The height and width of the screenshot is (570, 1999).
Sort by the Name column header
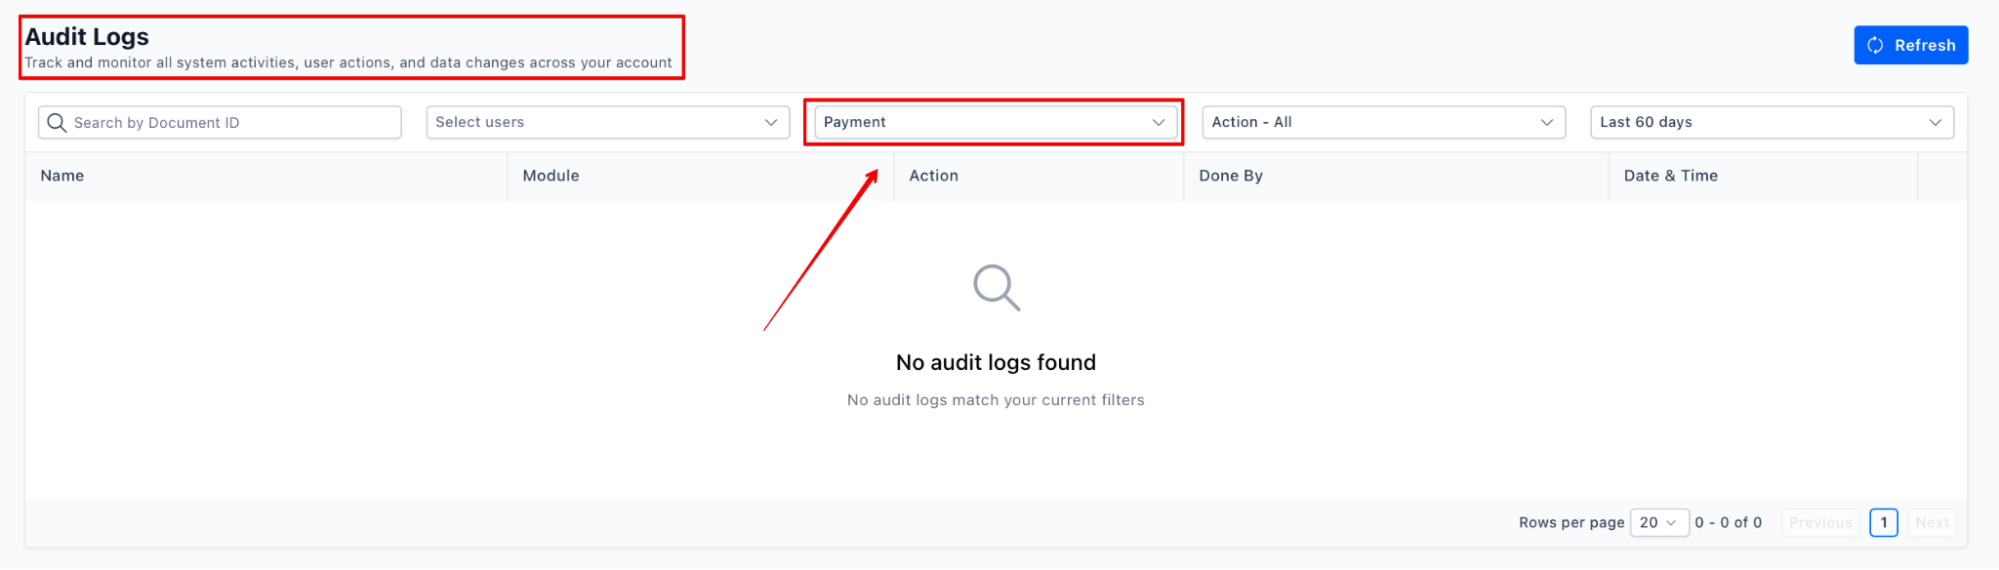tap(62, 176)
